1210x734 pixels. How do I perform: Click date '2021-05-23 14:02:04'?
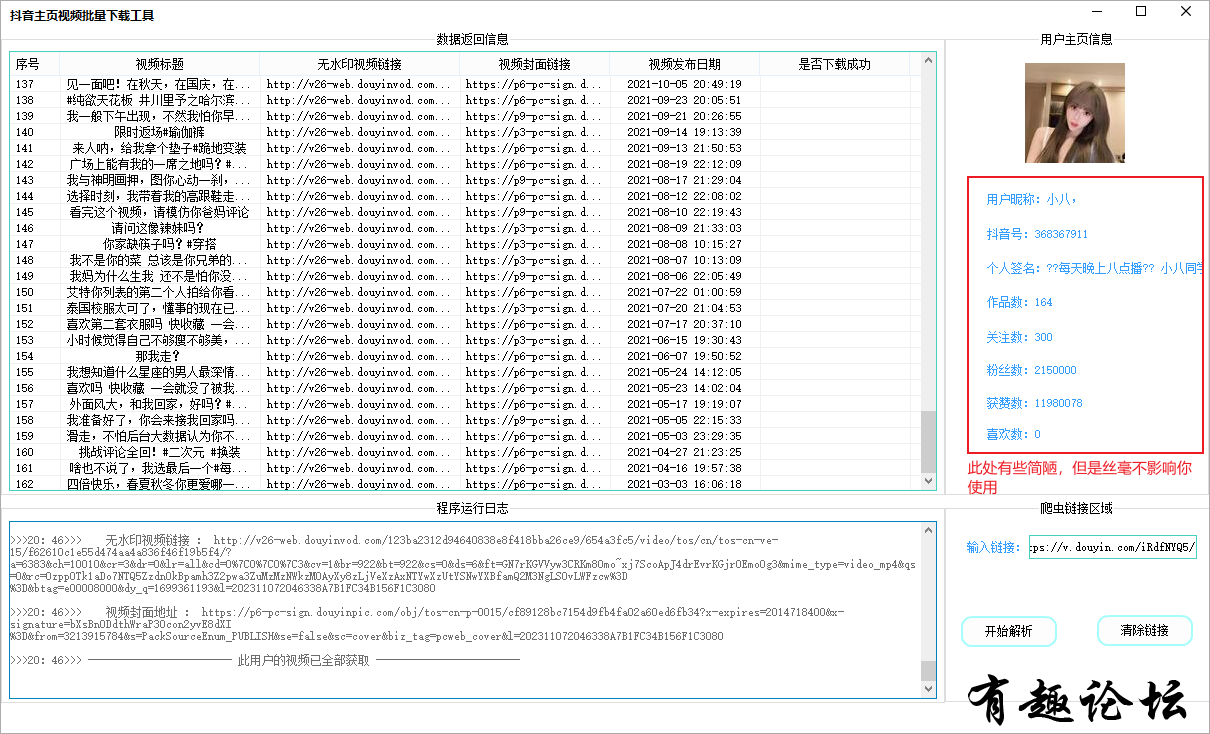tap(684, 388)
